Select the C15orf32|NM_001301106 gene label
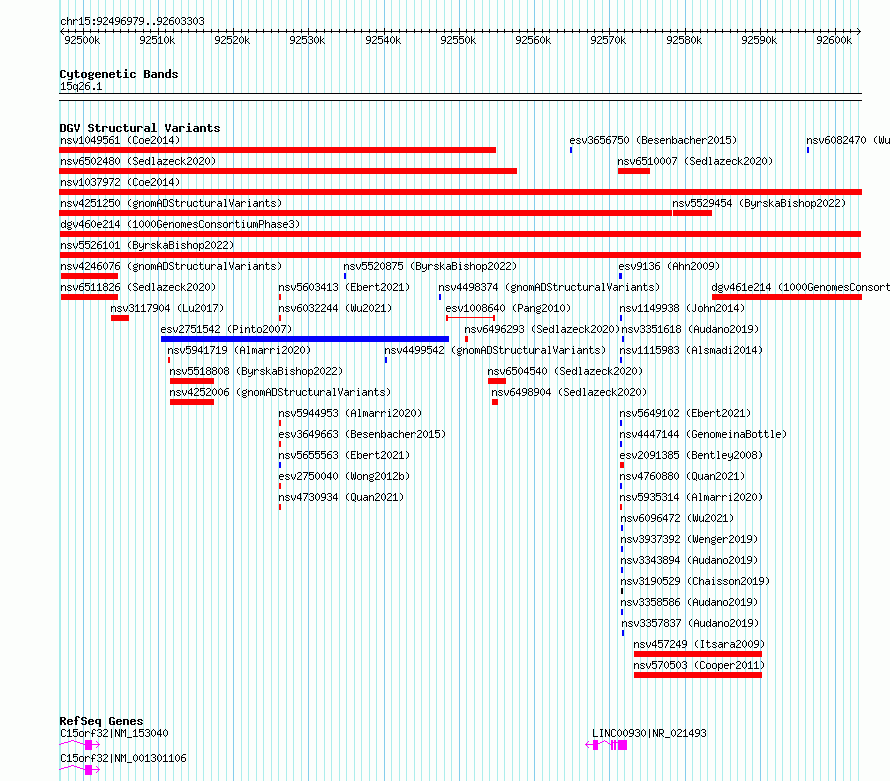Viewport: 890px width, 781px height. click(123, 758)
